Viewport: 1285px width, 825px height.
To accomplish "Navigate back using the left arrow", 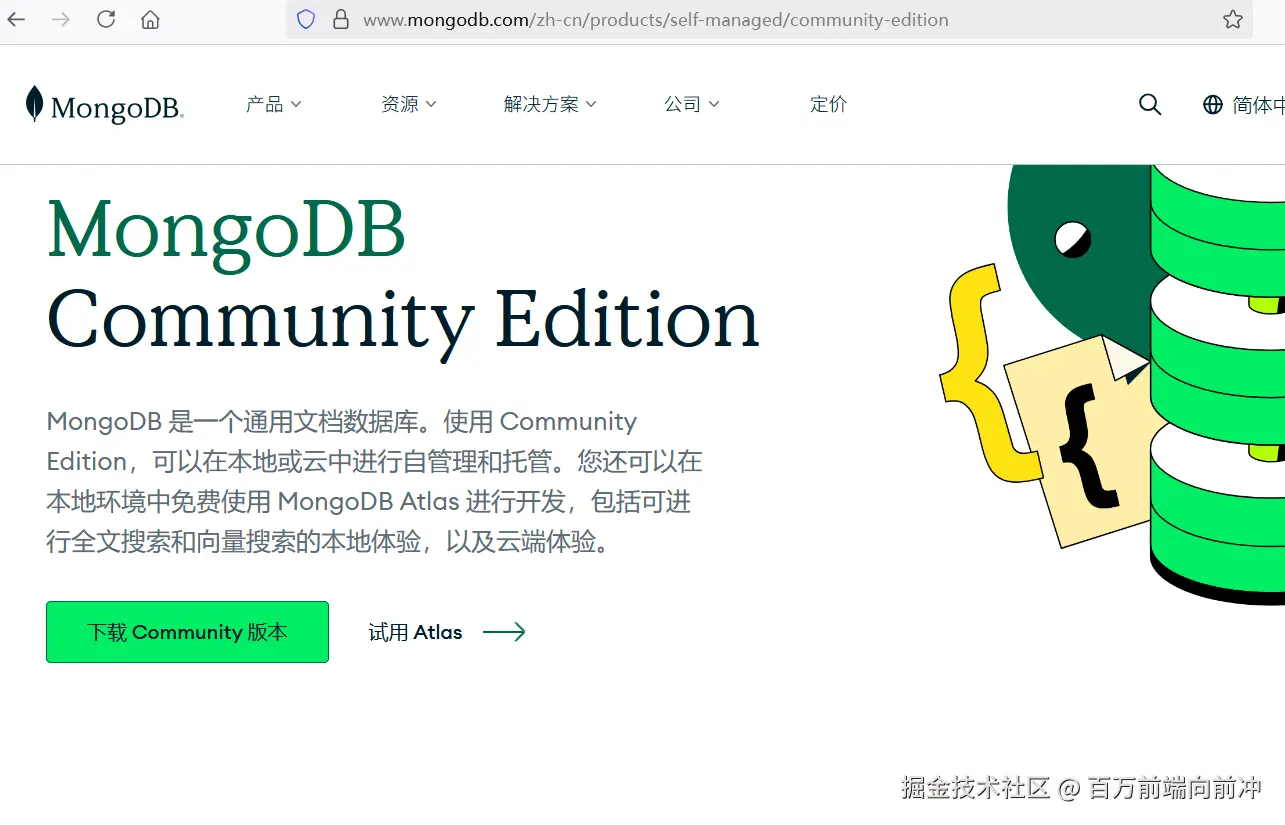I will click(16, 18).
